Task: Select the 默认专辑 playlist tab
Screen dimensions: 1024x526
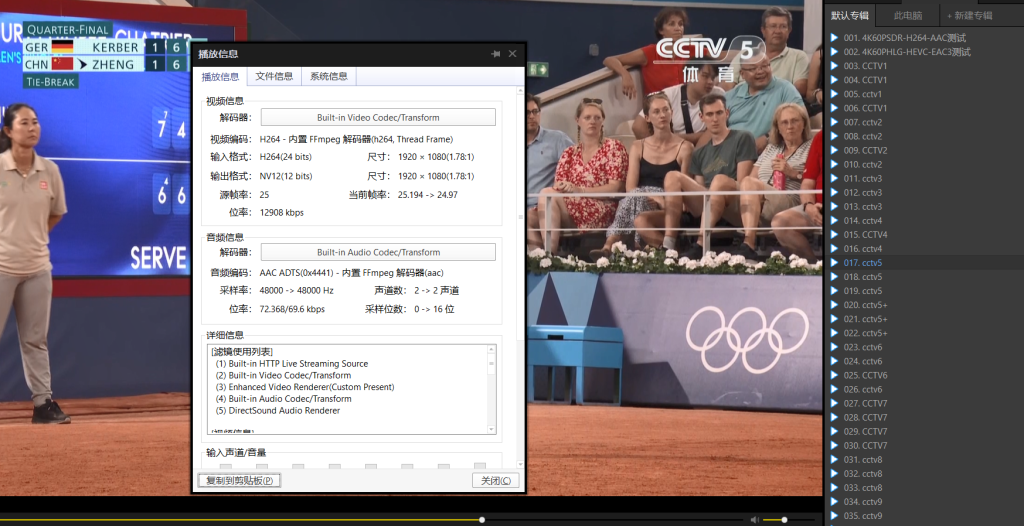Action: 850,16
